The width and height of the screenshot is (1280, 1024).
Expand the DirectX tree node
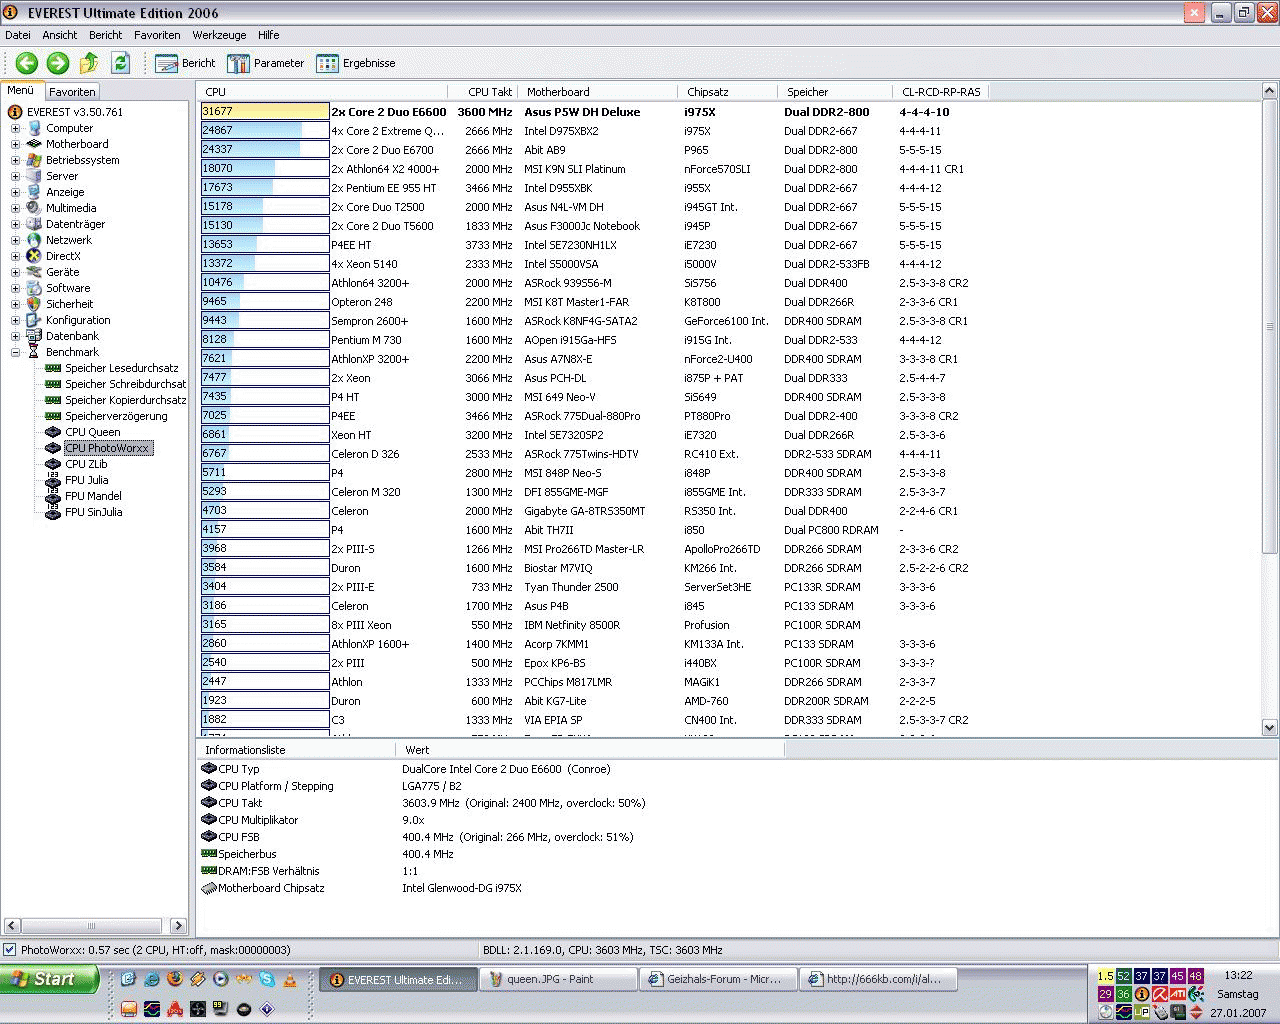tap(15, 256)
